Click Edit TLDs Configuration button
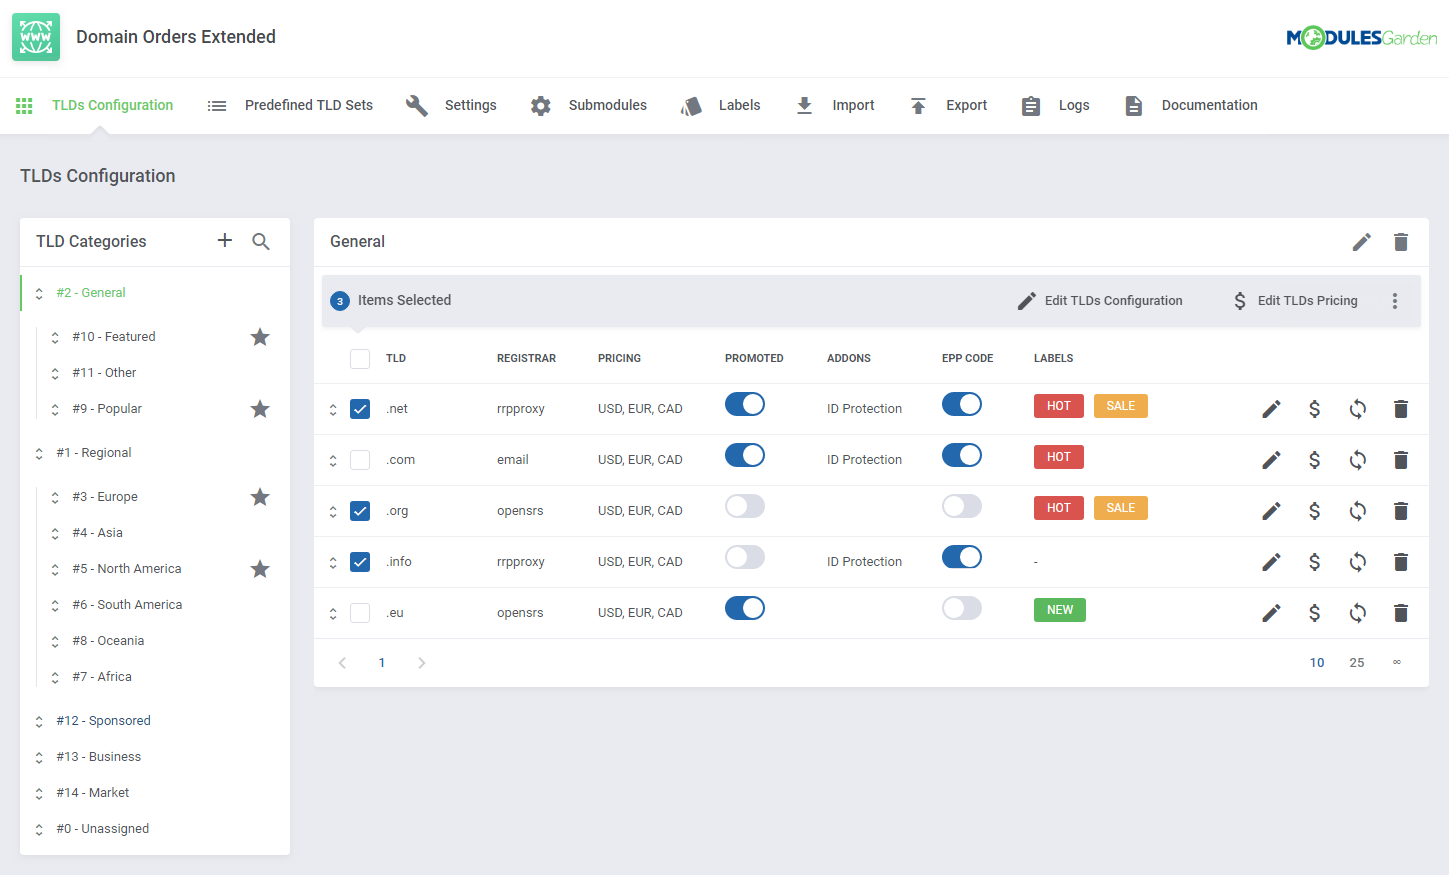 click(1100, 301)
